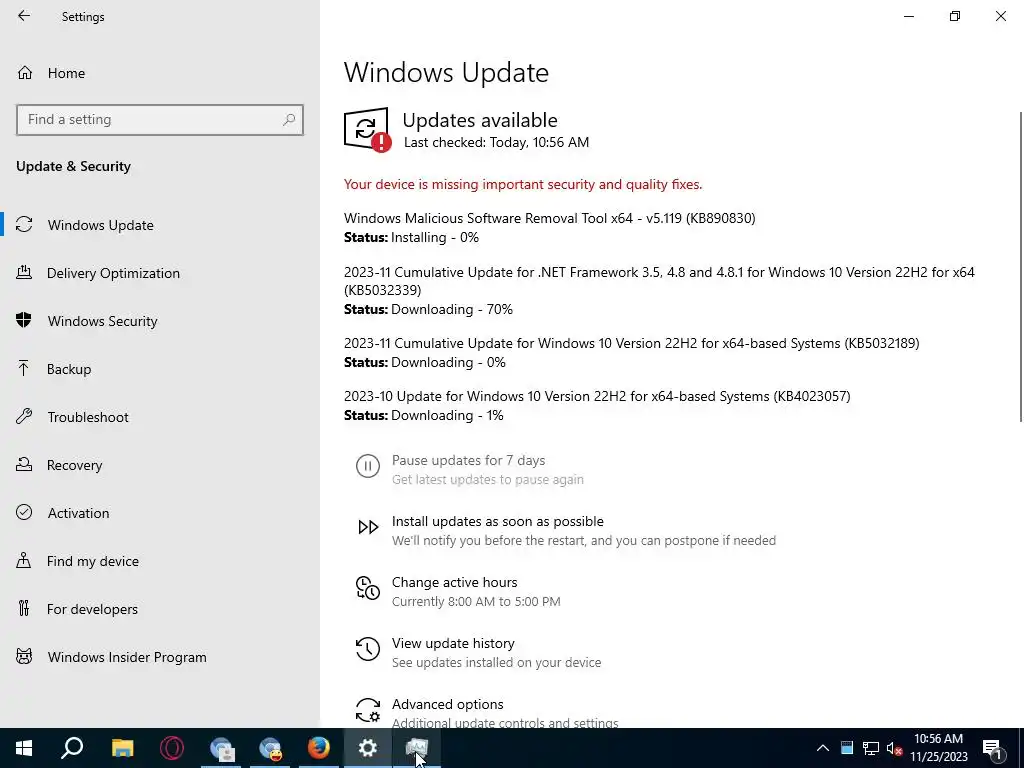Image resolution: width=1024 pixels, height=768 pixels.
Task: Click the Updates available status icon
Action: (x=367, y=129)
